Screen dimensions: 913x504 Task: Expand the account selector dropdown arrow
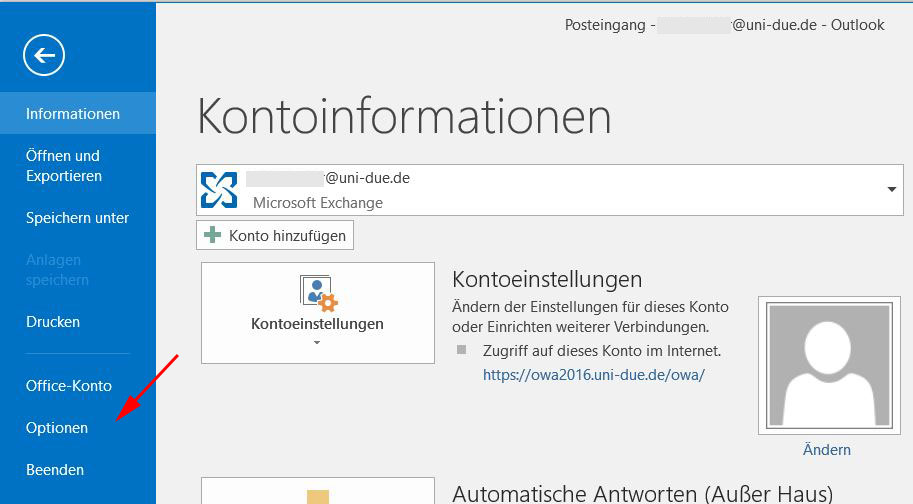click(890, 189)
